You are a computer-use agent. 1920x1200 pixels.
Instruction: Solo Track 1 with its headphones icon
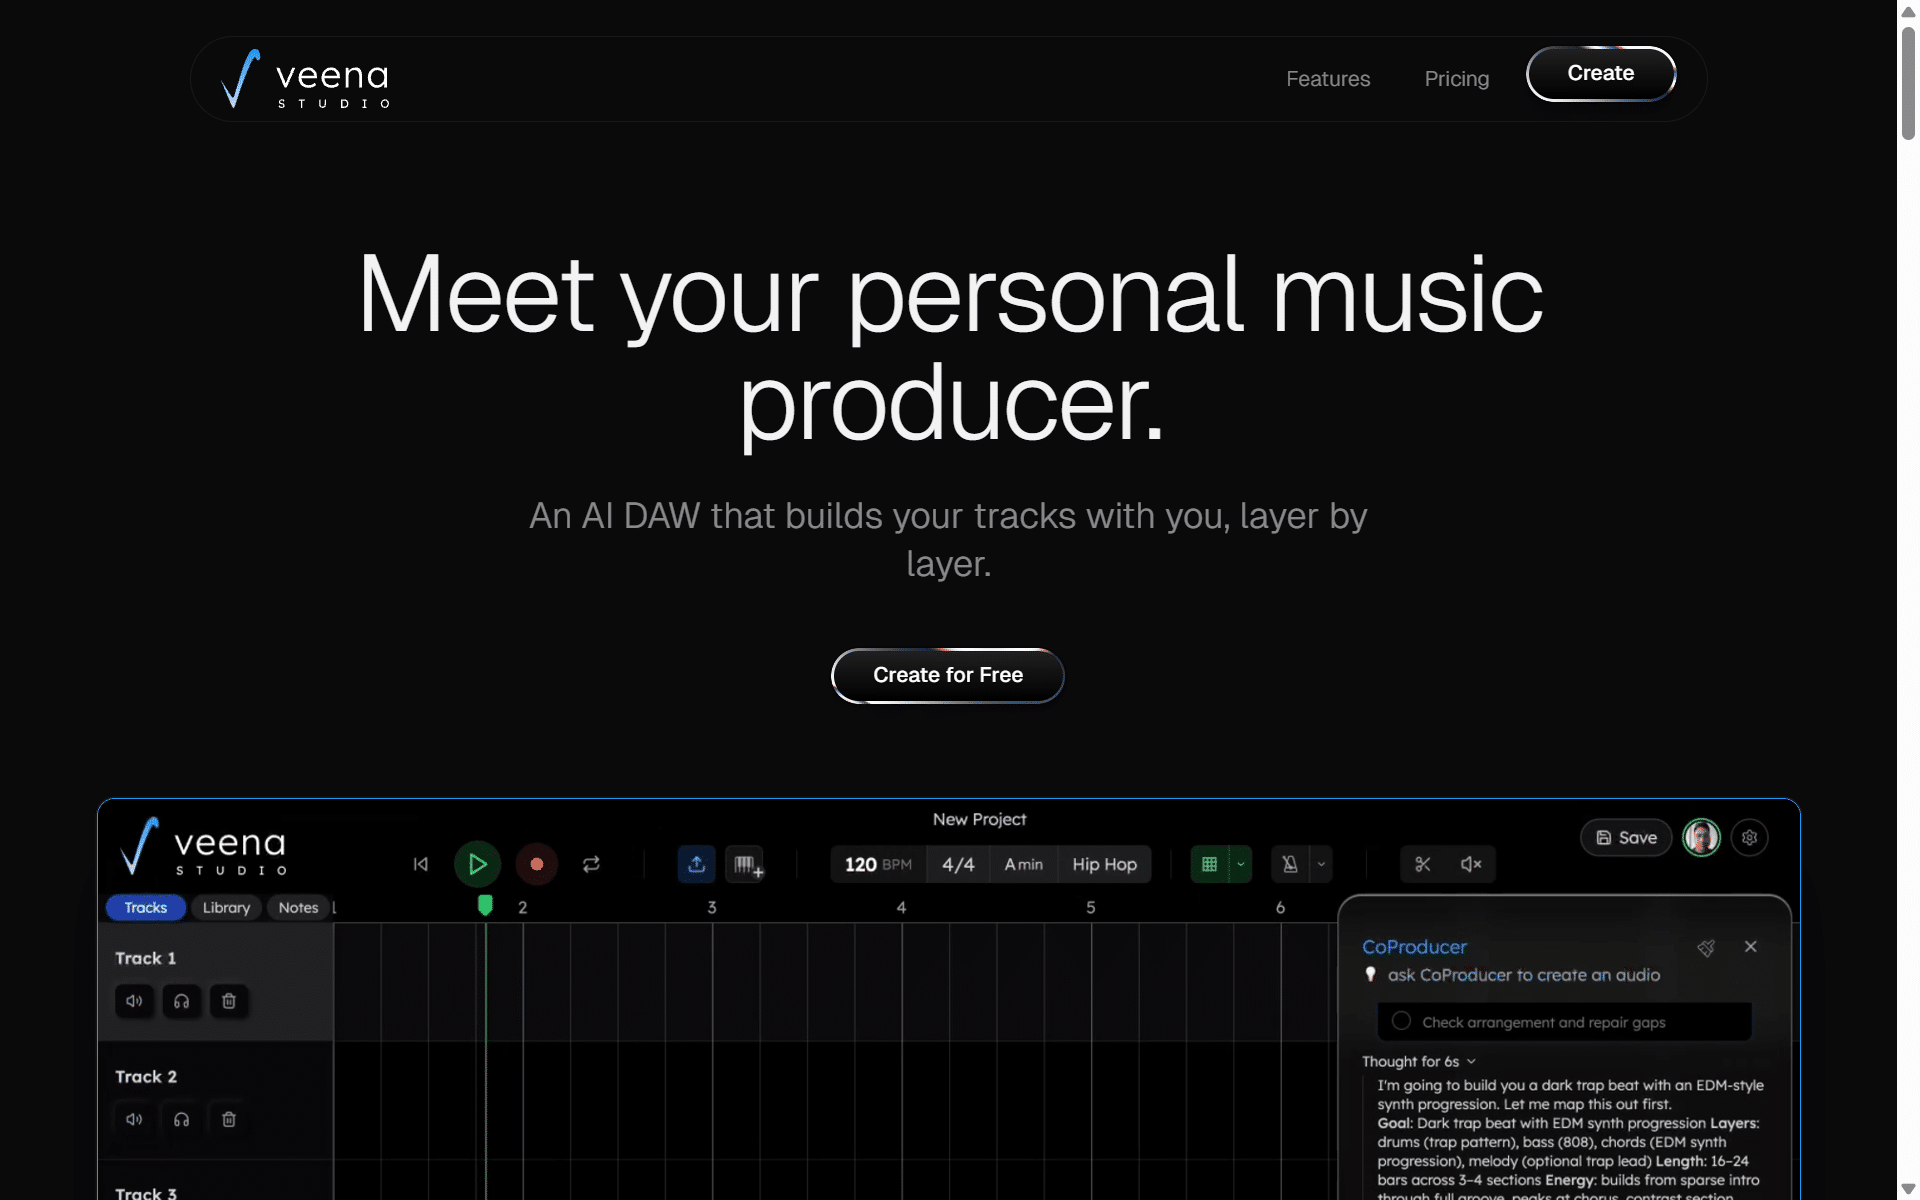coord(181,1001)
